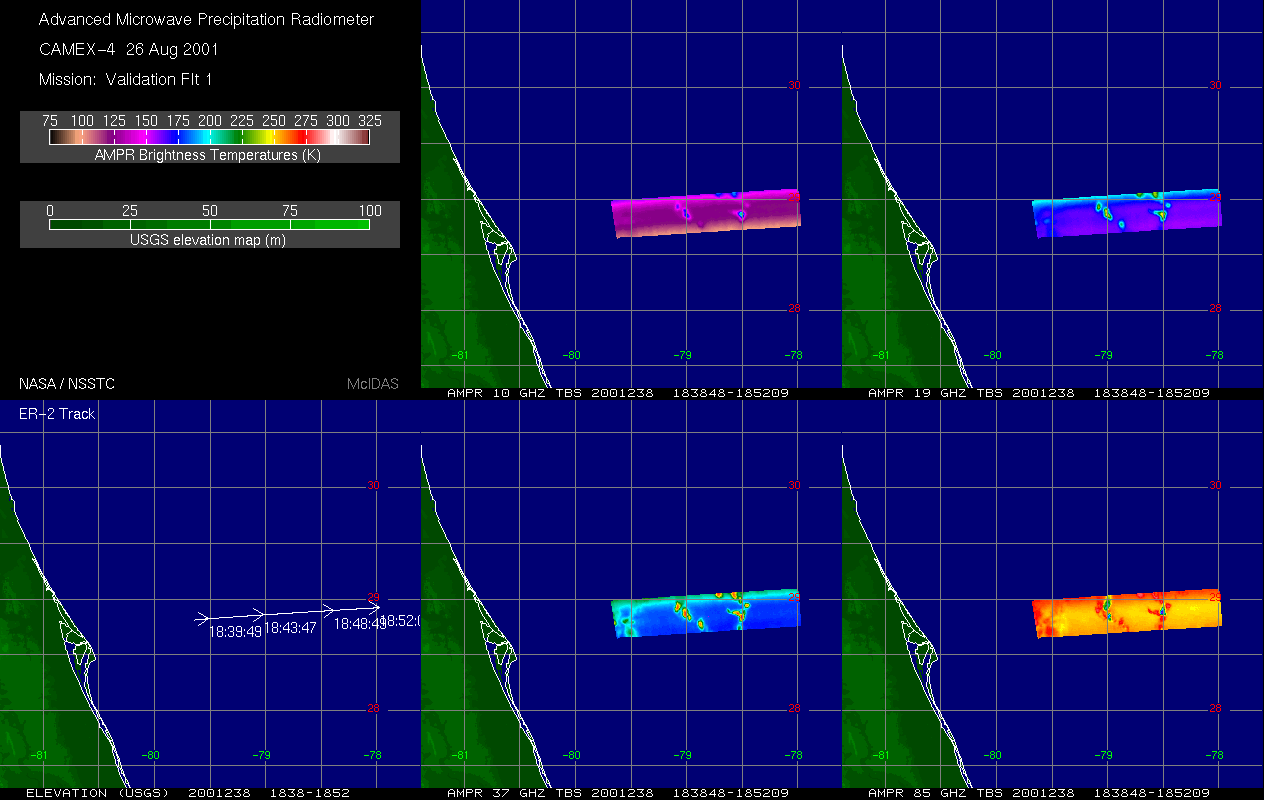
Task: Click the USGS elevation map color scale
Action: 210,225
